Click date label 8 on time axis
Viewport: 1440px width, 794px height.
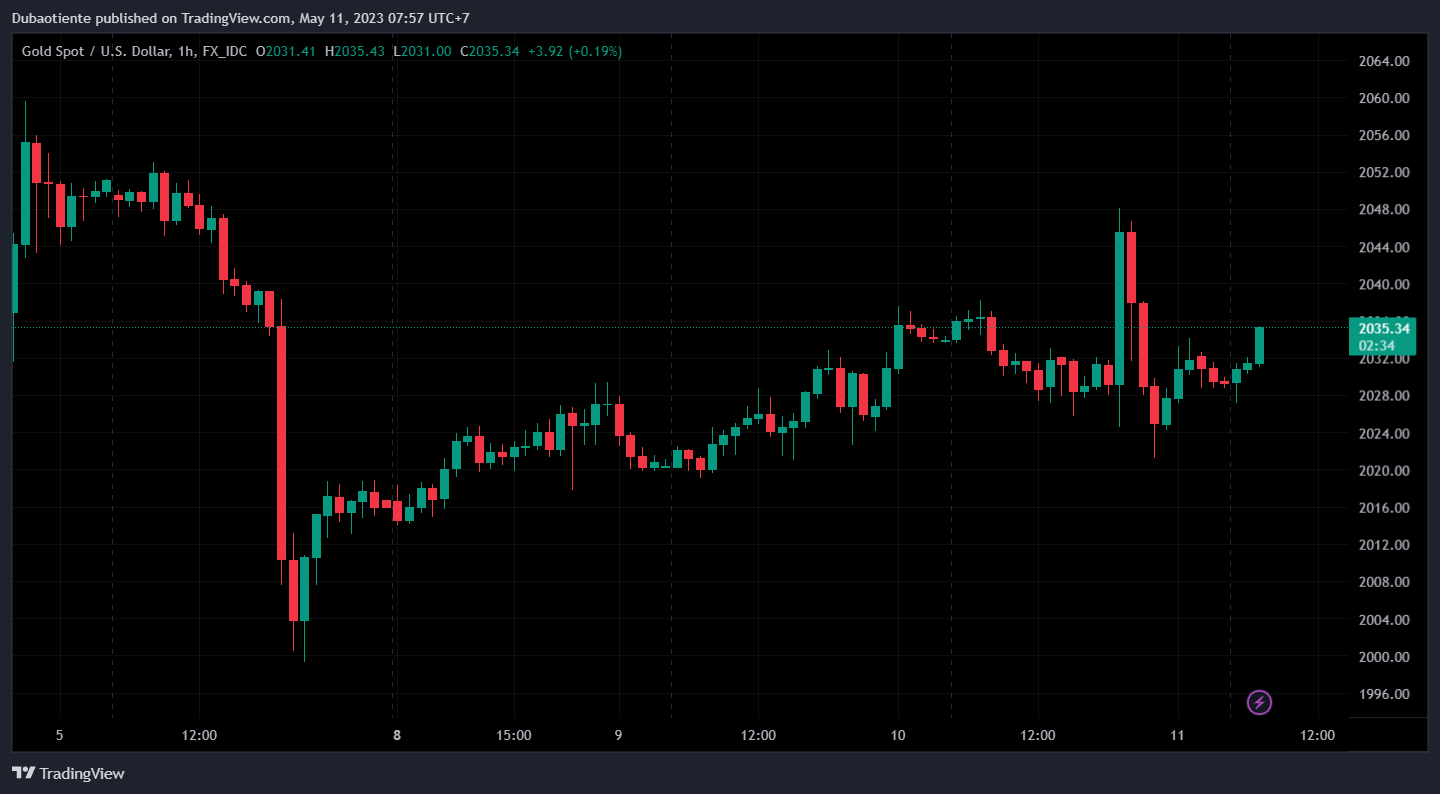[397, 736]
